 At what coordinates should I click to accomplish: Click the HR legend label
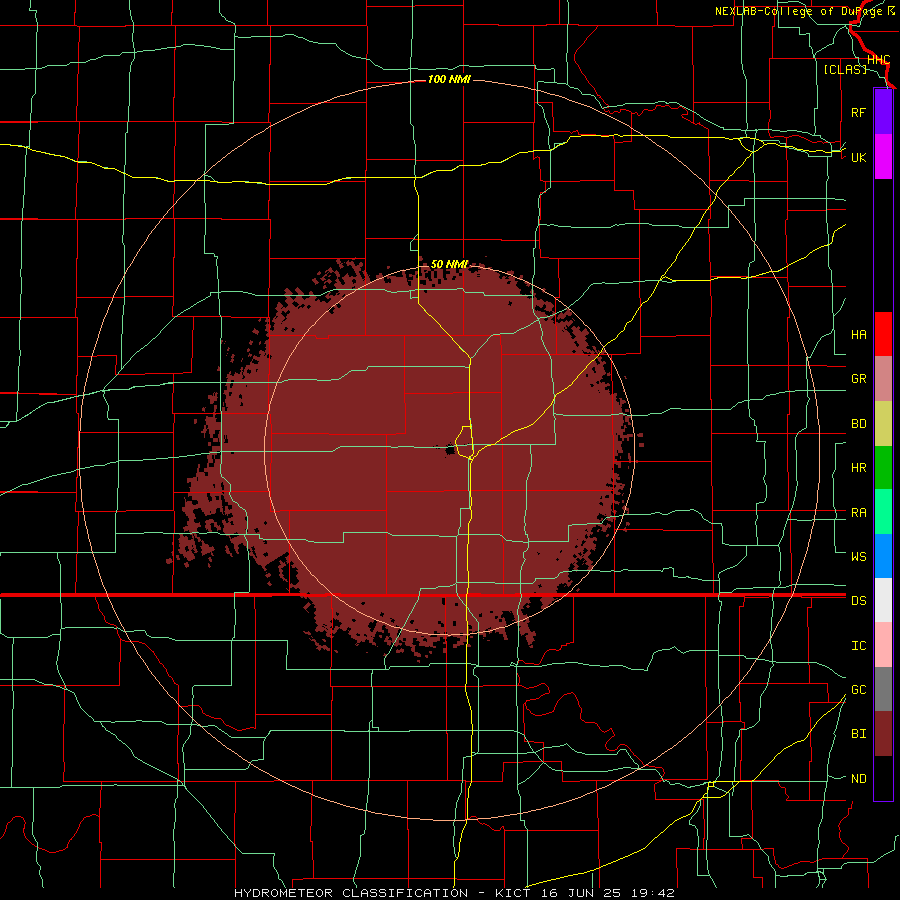(x=859, y=468)
